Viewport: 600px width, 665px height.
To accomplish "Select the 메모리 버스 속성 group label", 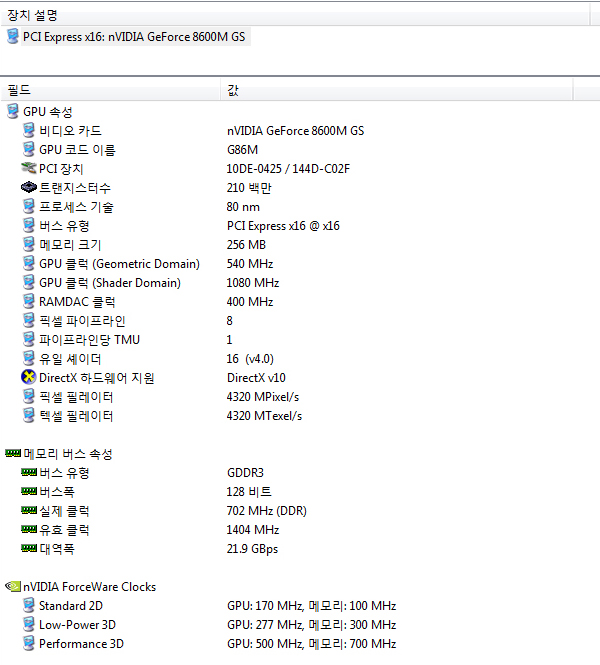I will (68, 454).
